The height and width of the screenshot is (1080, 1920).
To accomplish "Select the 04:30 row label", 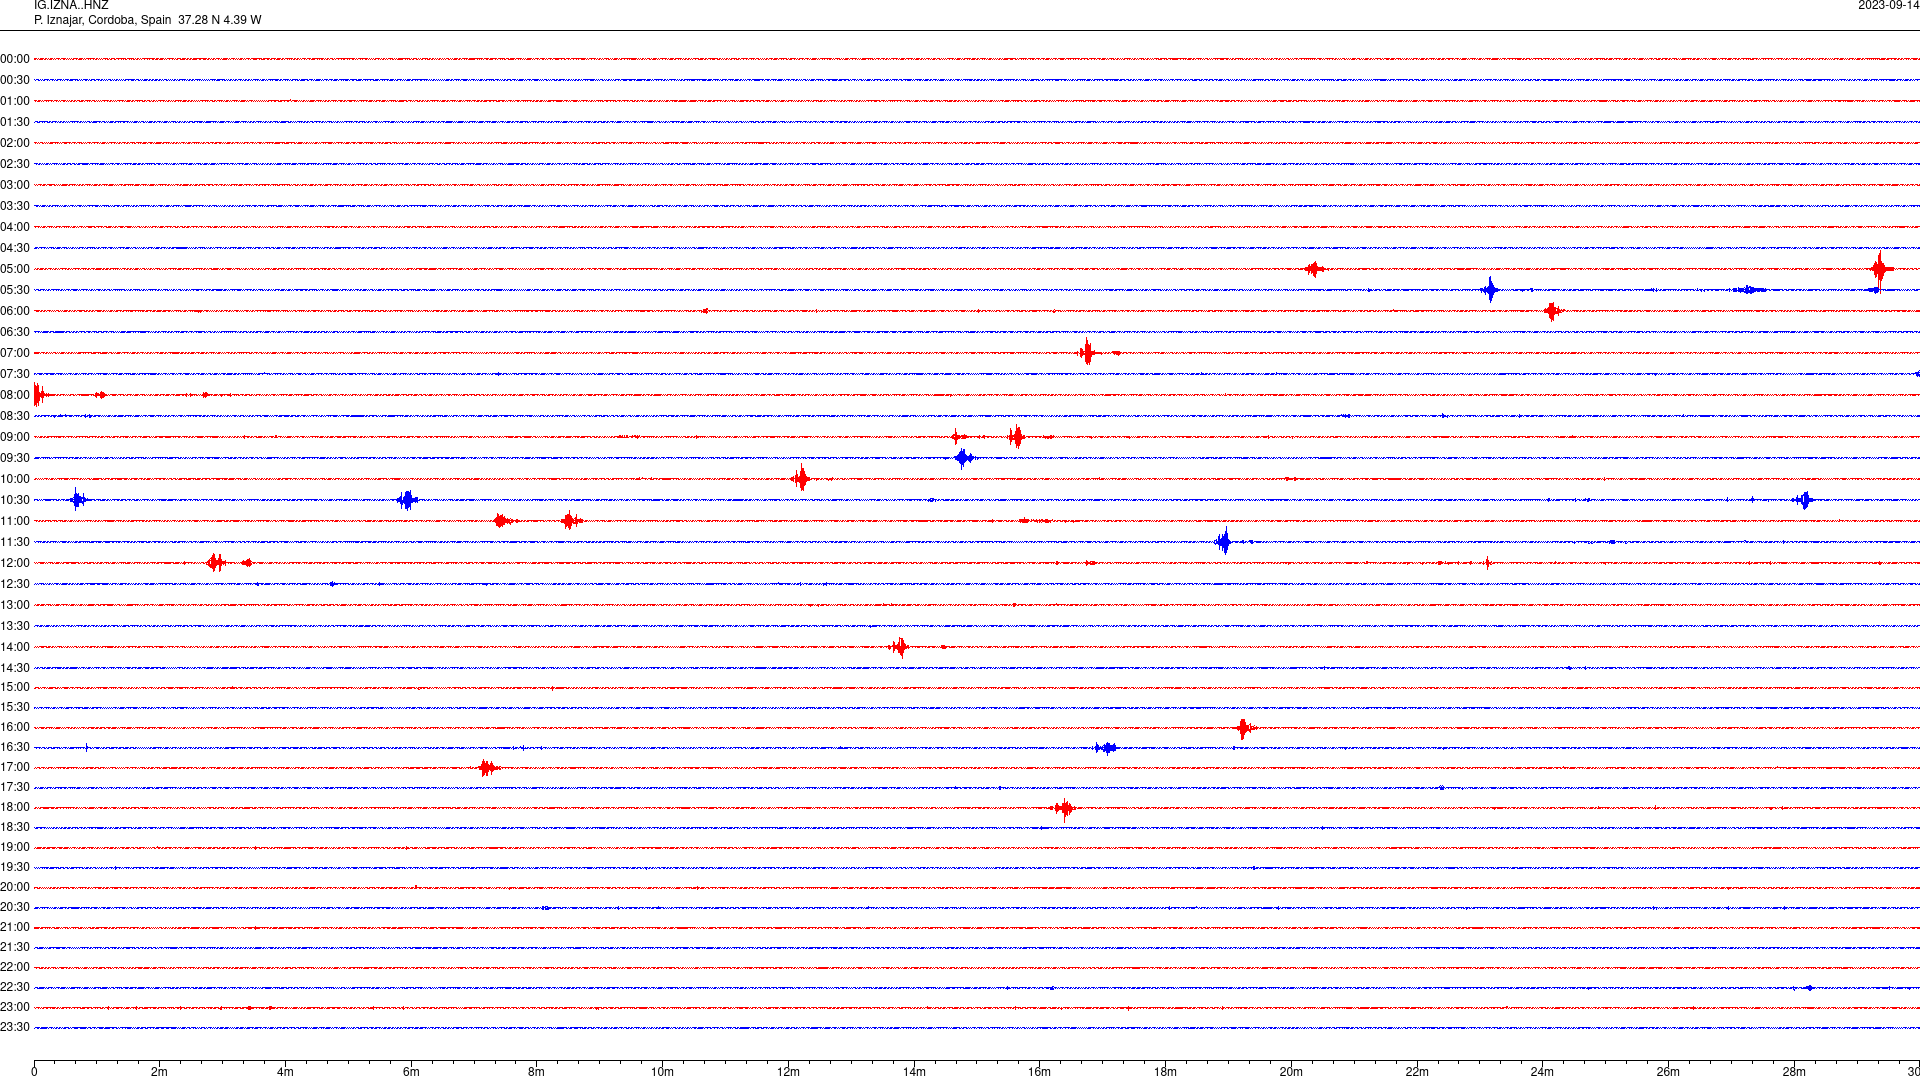I will pos(15,248).
